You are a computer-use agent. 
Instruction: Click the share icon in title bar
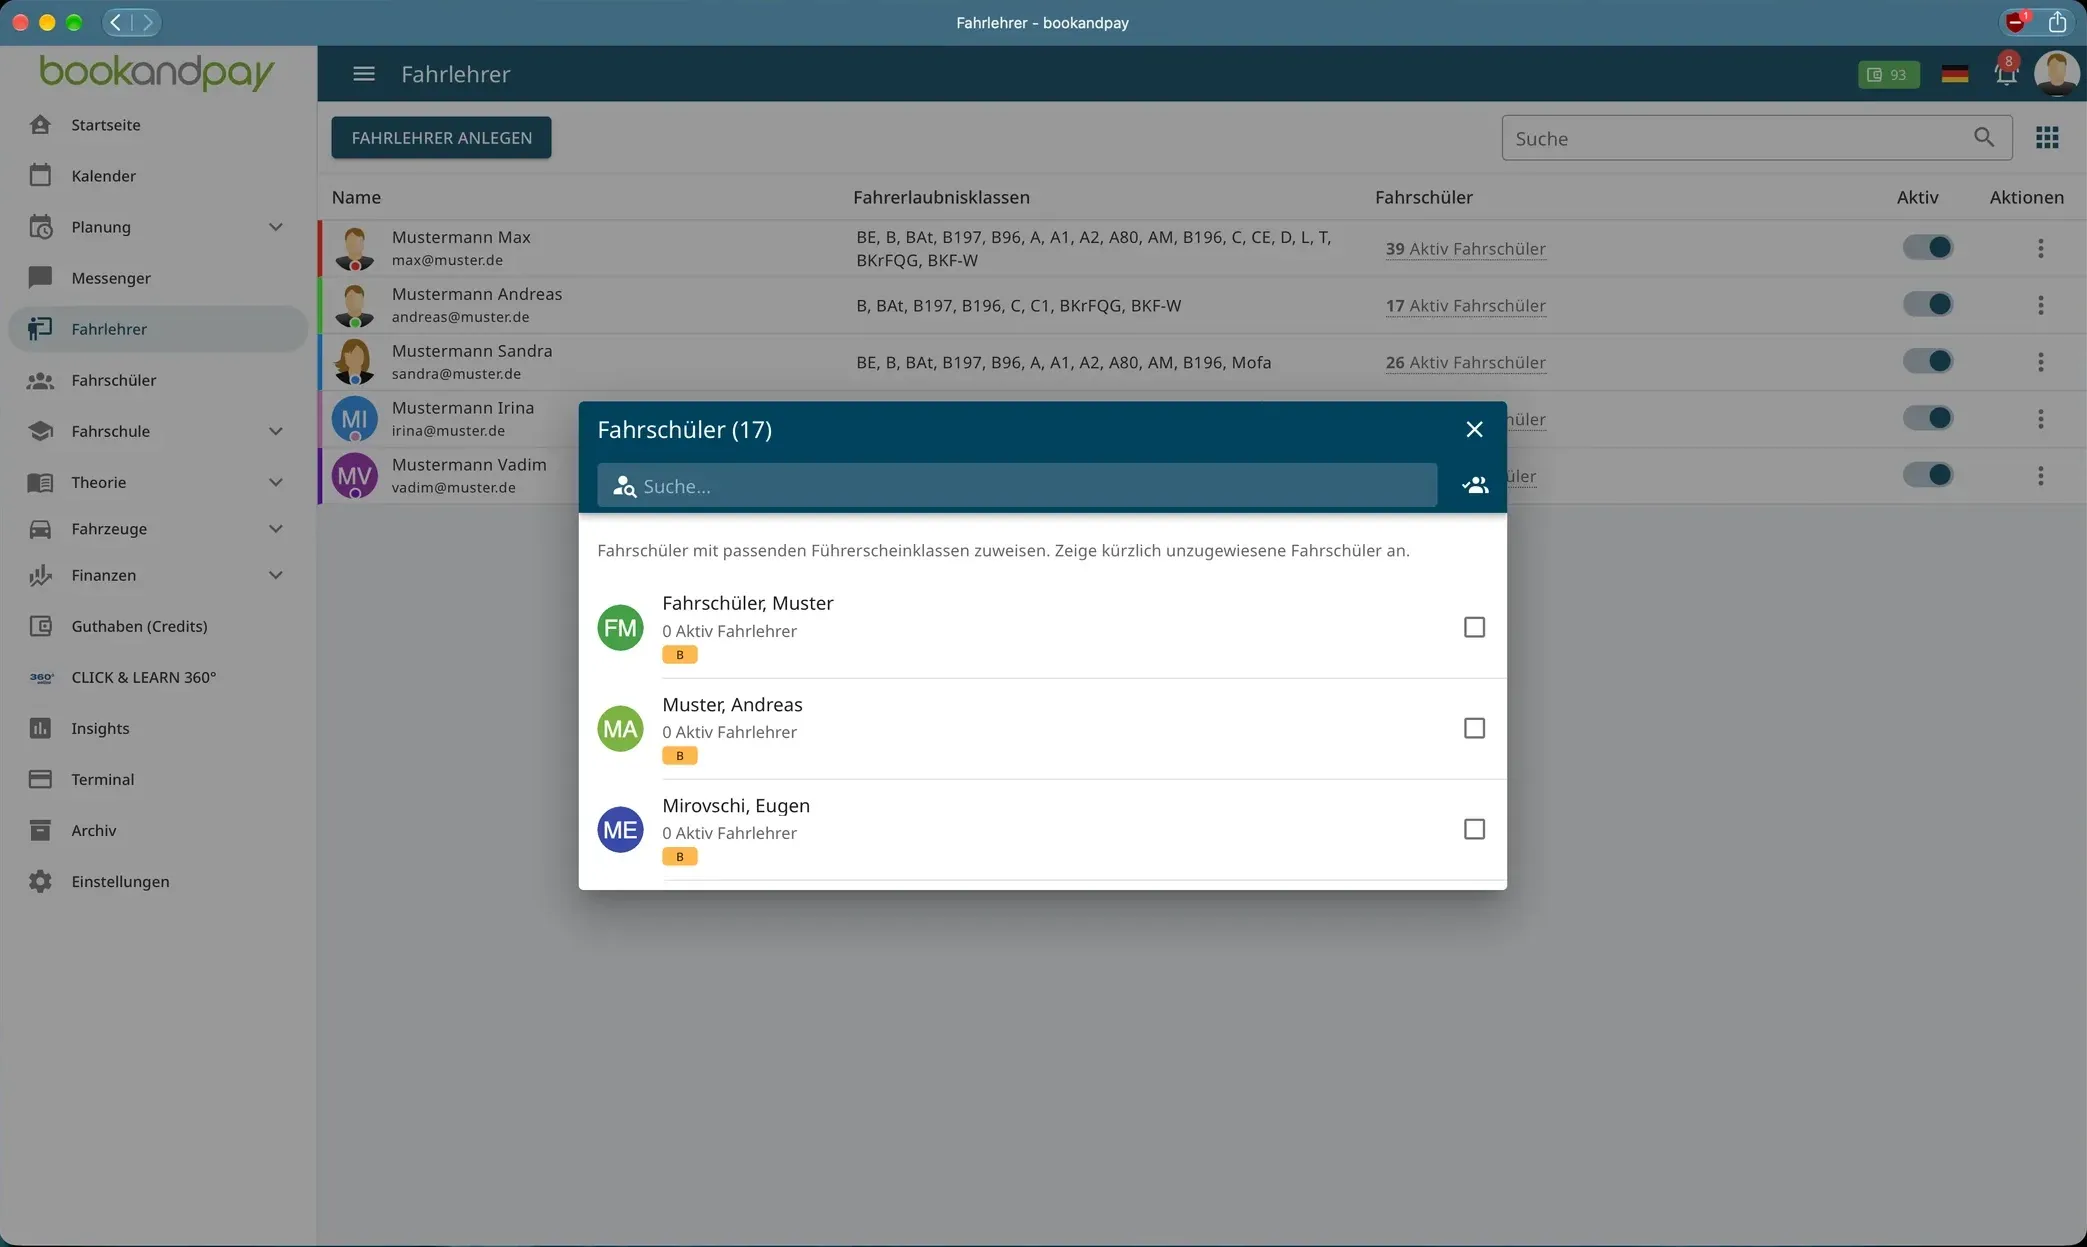(2057, 22)
